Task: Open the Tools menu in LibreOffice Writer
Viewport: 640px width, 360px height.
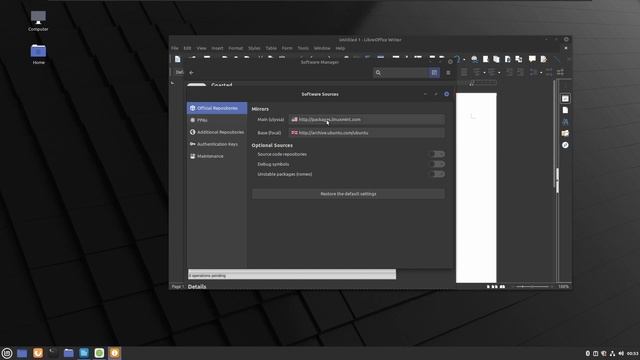Action: point(303,48)
